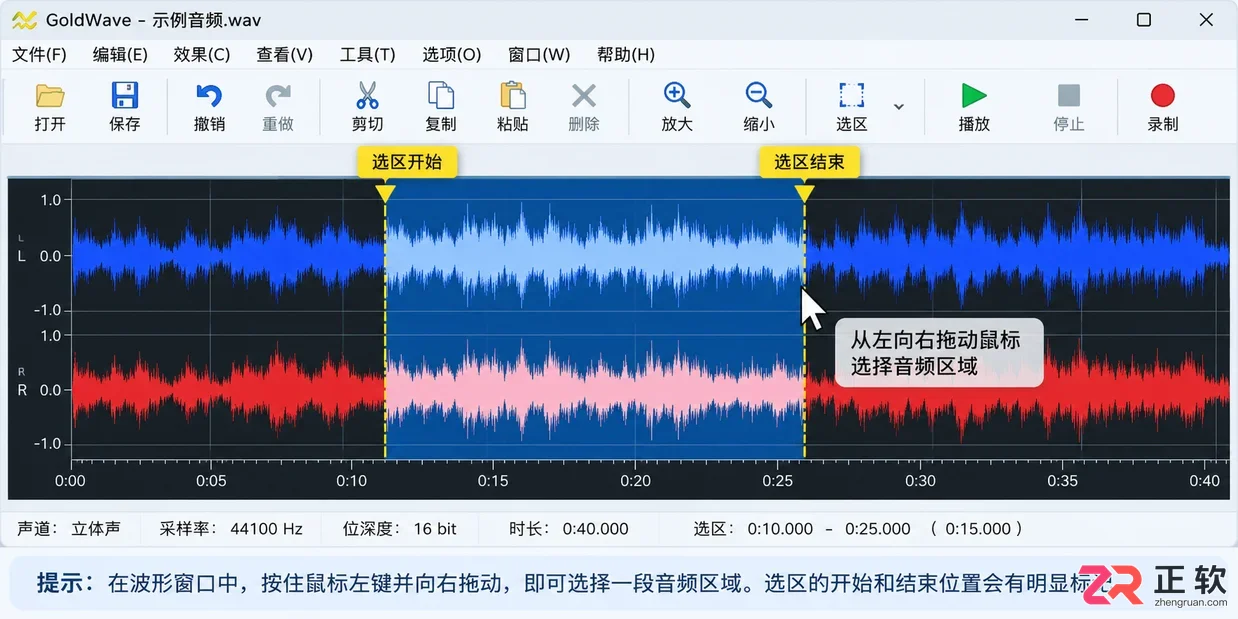
Task: Open the 窗口(W) menu
Action: pos(540,55)
